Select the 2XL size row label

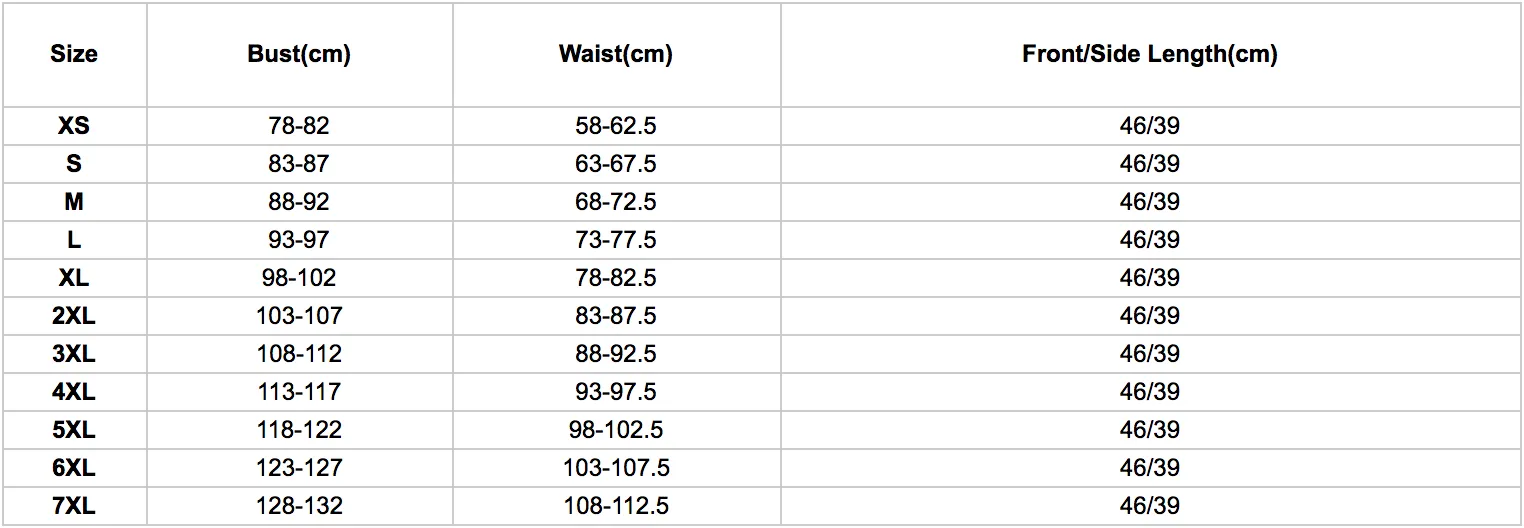pyautogui.click(x=74, y=316)
